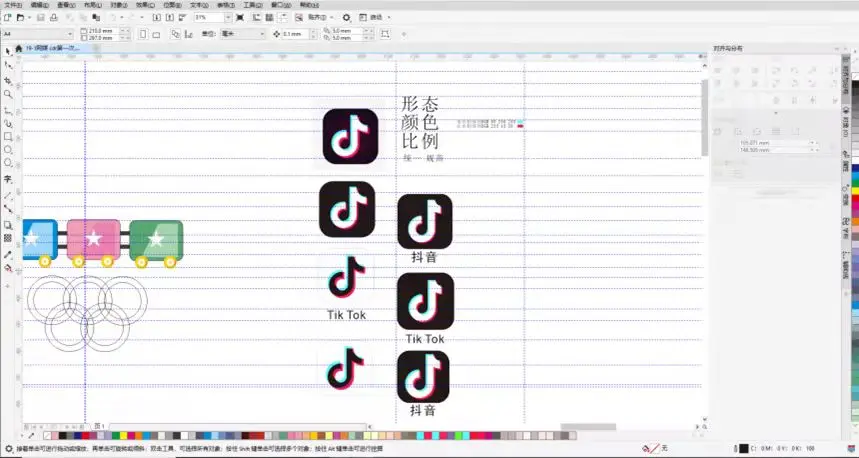Select the Polygon tool
Screen dimensions: 859x458
8,163
